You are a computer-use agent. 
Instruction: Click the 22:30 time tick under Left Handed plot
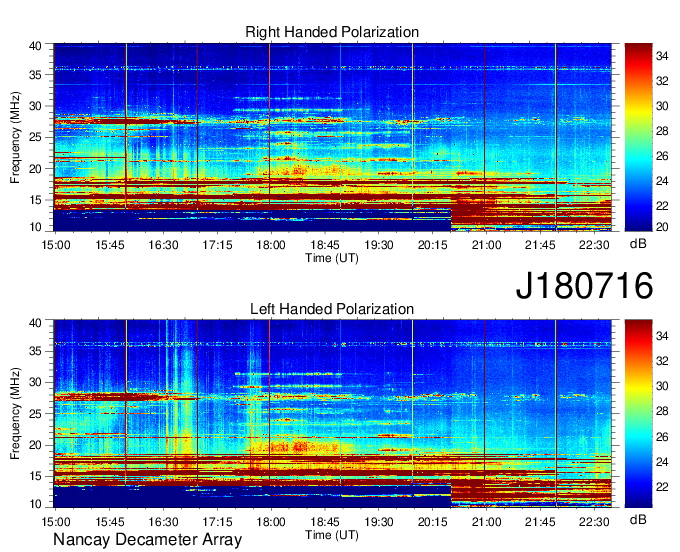click(594, 521)
